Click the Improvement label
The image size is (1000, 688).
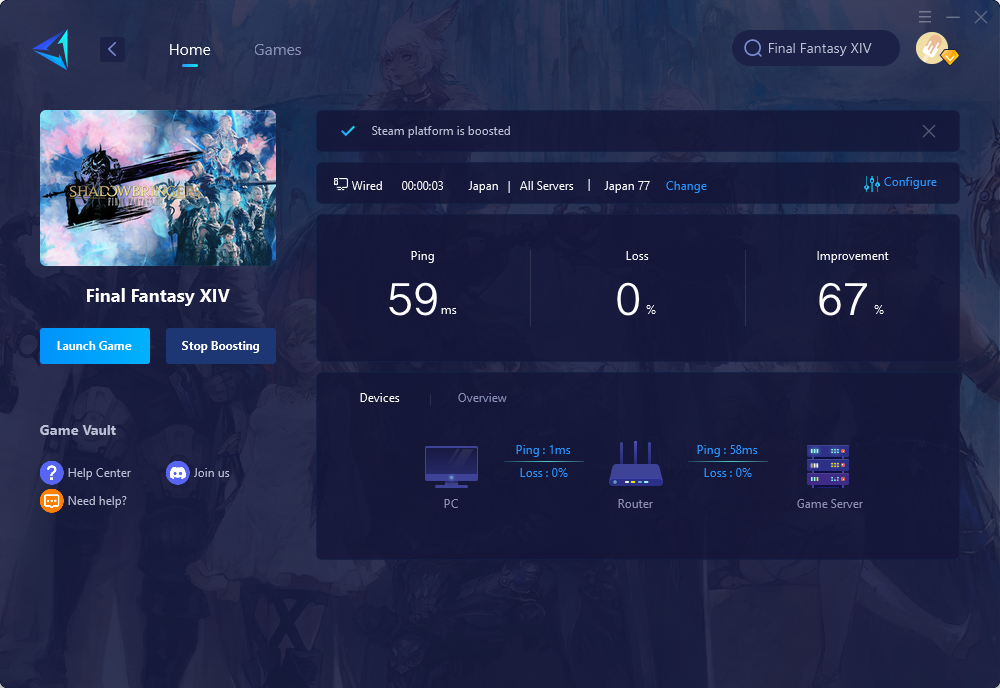pyautogui.click(x=852, y=256)
